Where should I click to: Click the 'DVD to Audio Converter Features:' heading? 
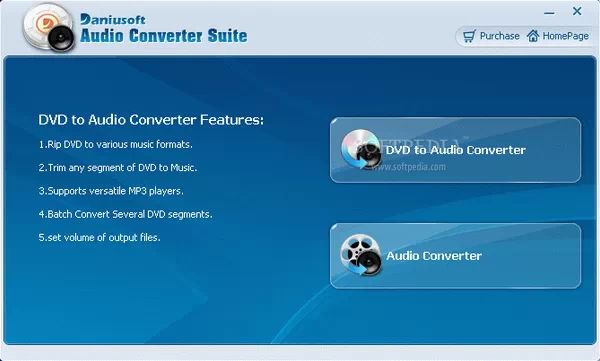[151, 120]
